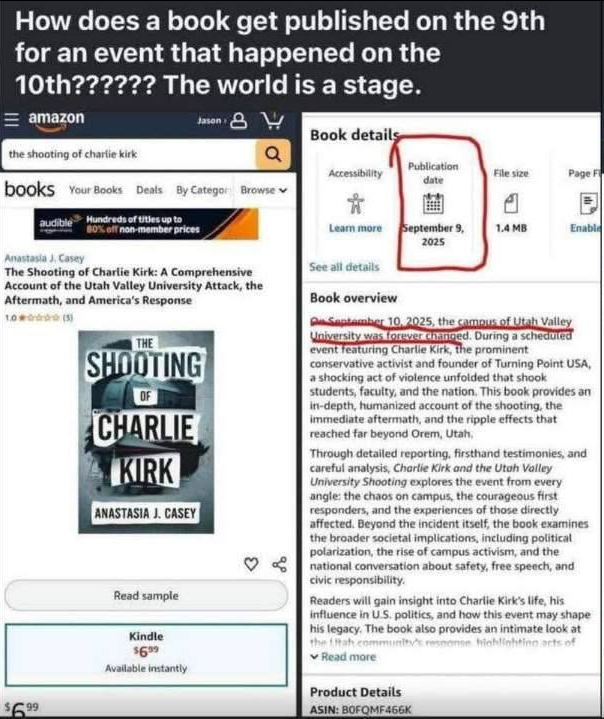This screenshot has width=604, height=719.
Task: Click the Publication date calendar icon
Action: pos(433,203)
